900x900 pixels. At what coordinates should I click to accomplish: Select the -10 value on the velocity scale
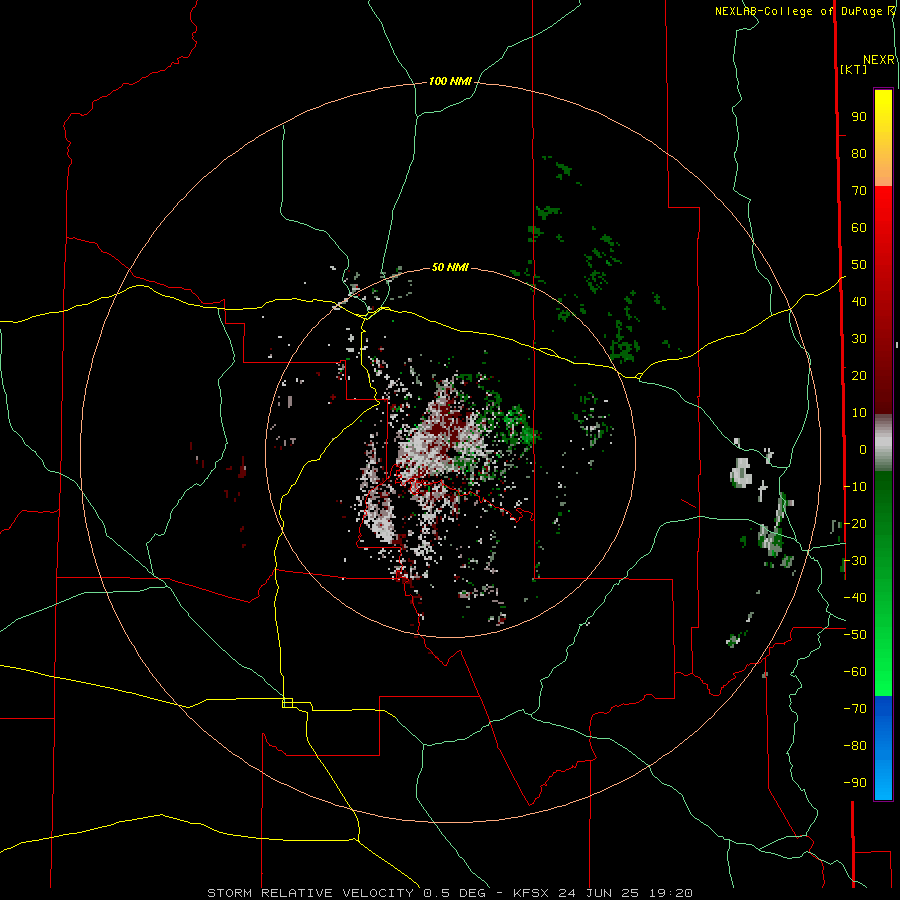[x=855, y=487]
